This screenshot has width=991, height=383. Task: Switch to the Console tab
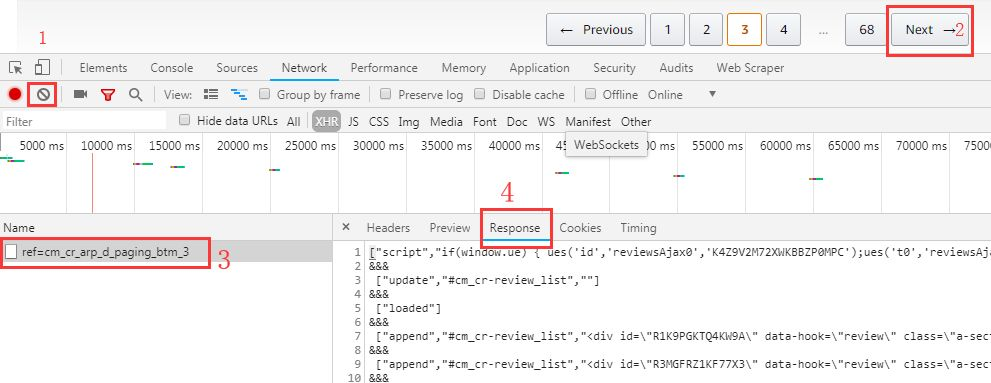[x=172, y=68]
